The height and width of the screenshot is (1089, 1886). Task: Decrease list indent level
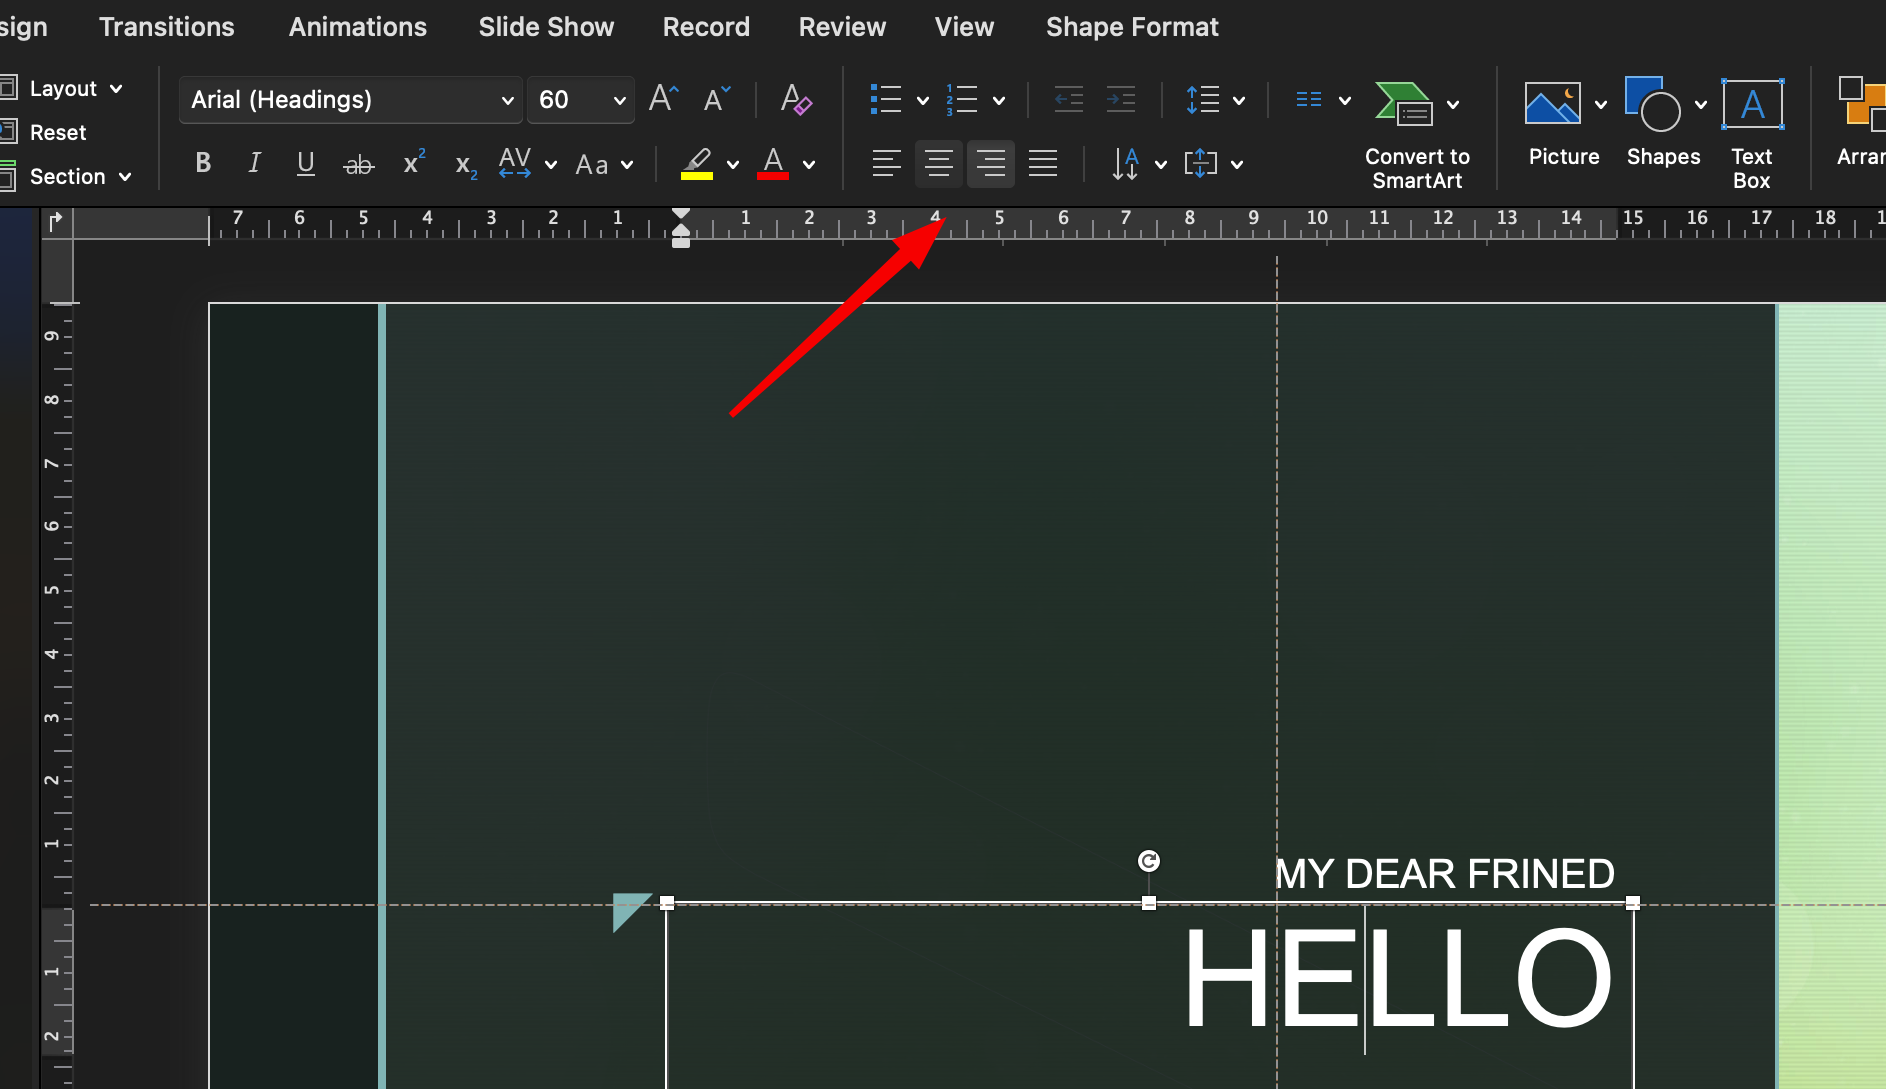pos(1069,99)
